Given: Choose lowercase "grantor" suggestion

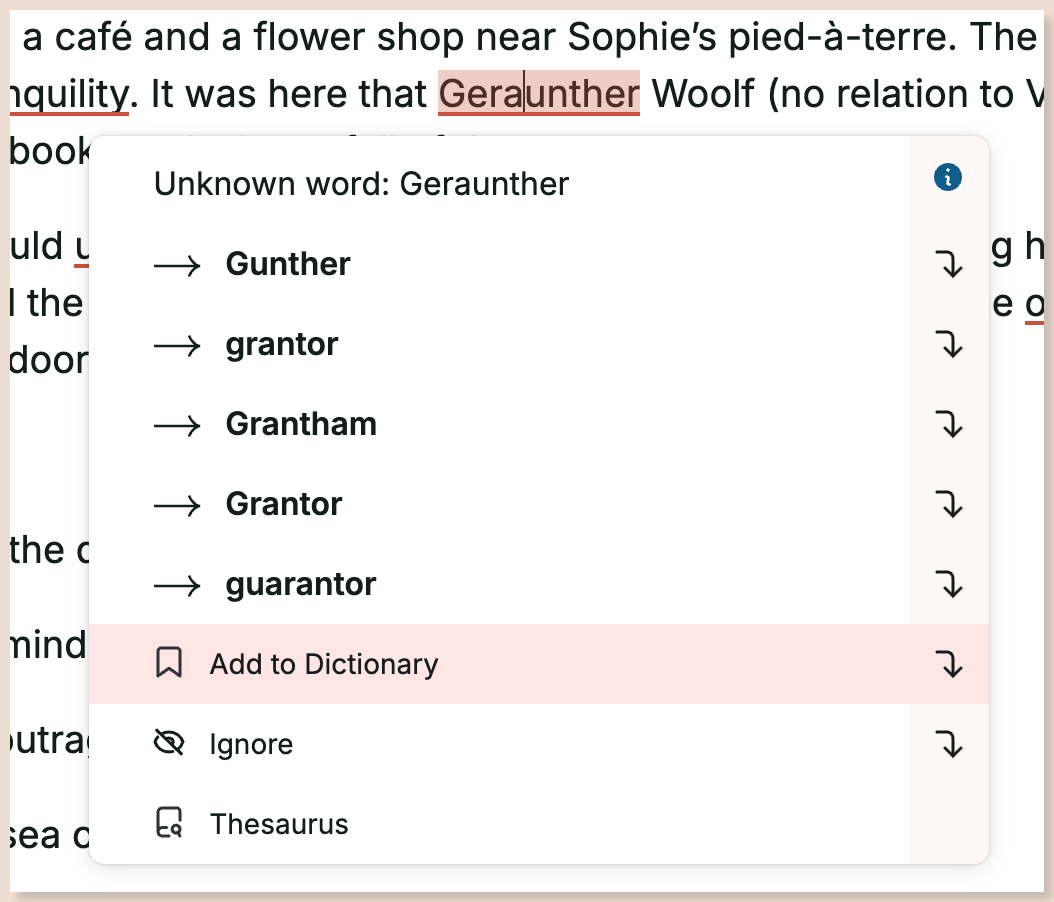Looking at the screenshot, I should coord(282,344).
